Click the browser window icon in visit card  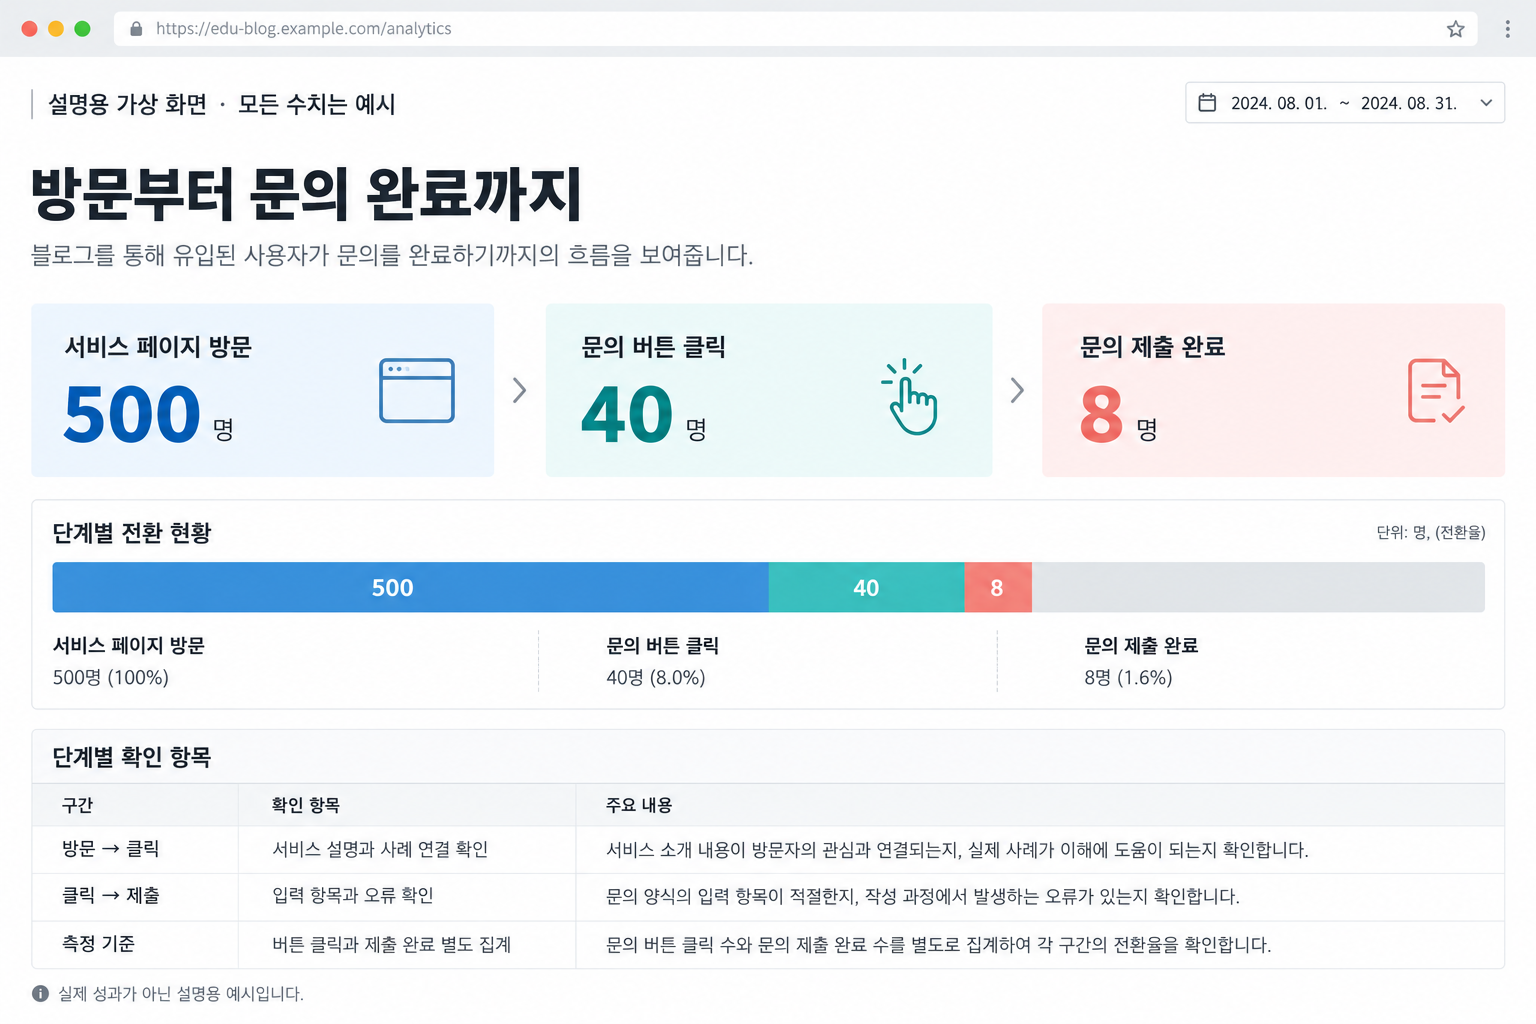pyautogui.click(x=417, y=390)
